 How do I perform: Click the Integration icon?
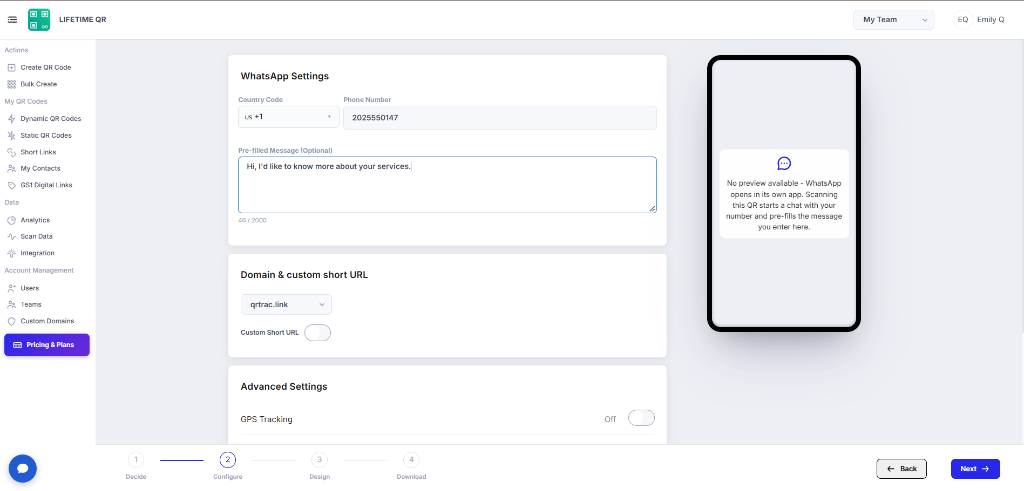coord(11,253)
